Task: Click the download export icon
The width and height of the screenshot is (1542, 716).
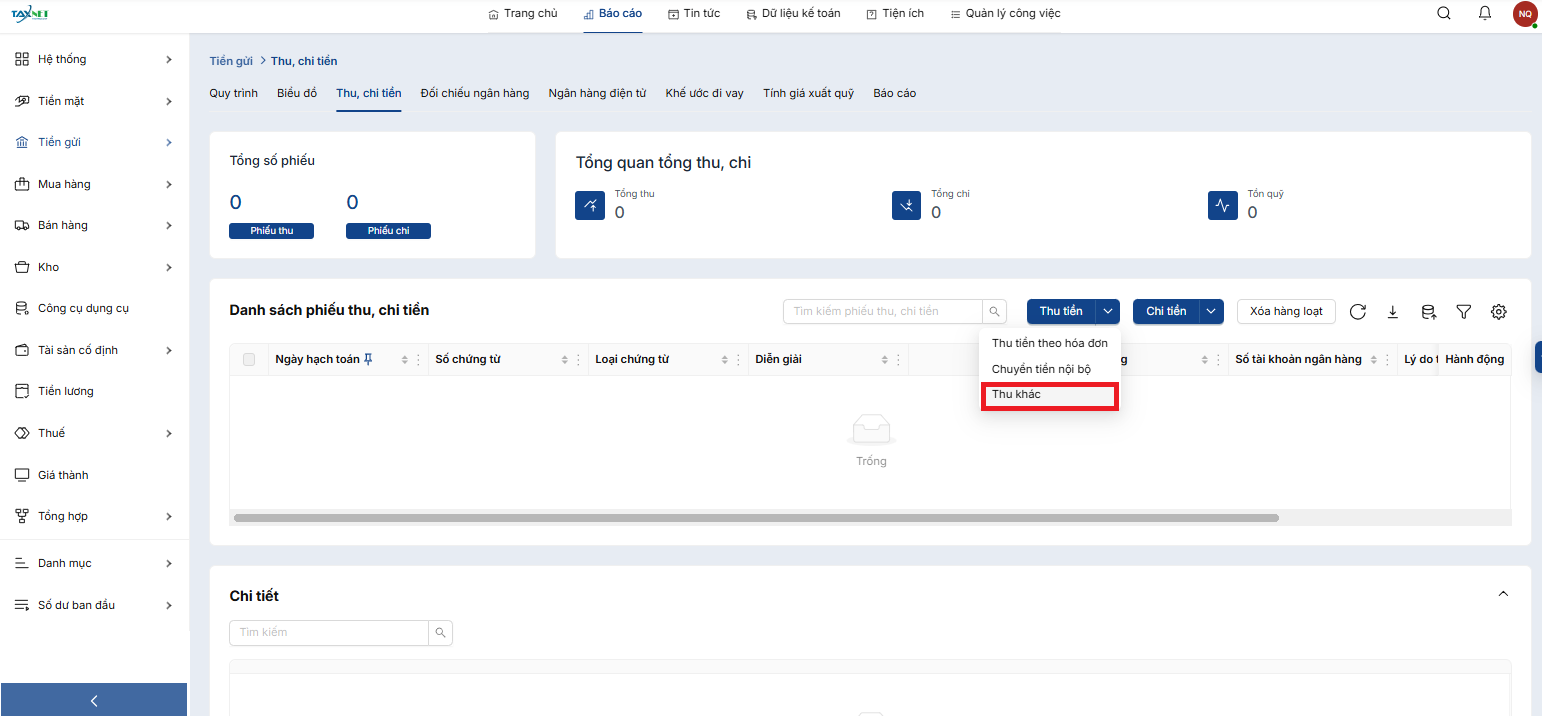Action: 1392,312
